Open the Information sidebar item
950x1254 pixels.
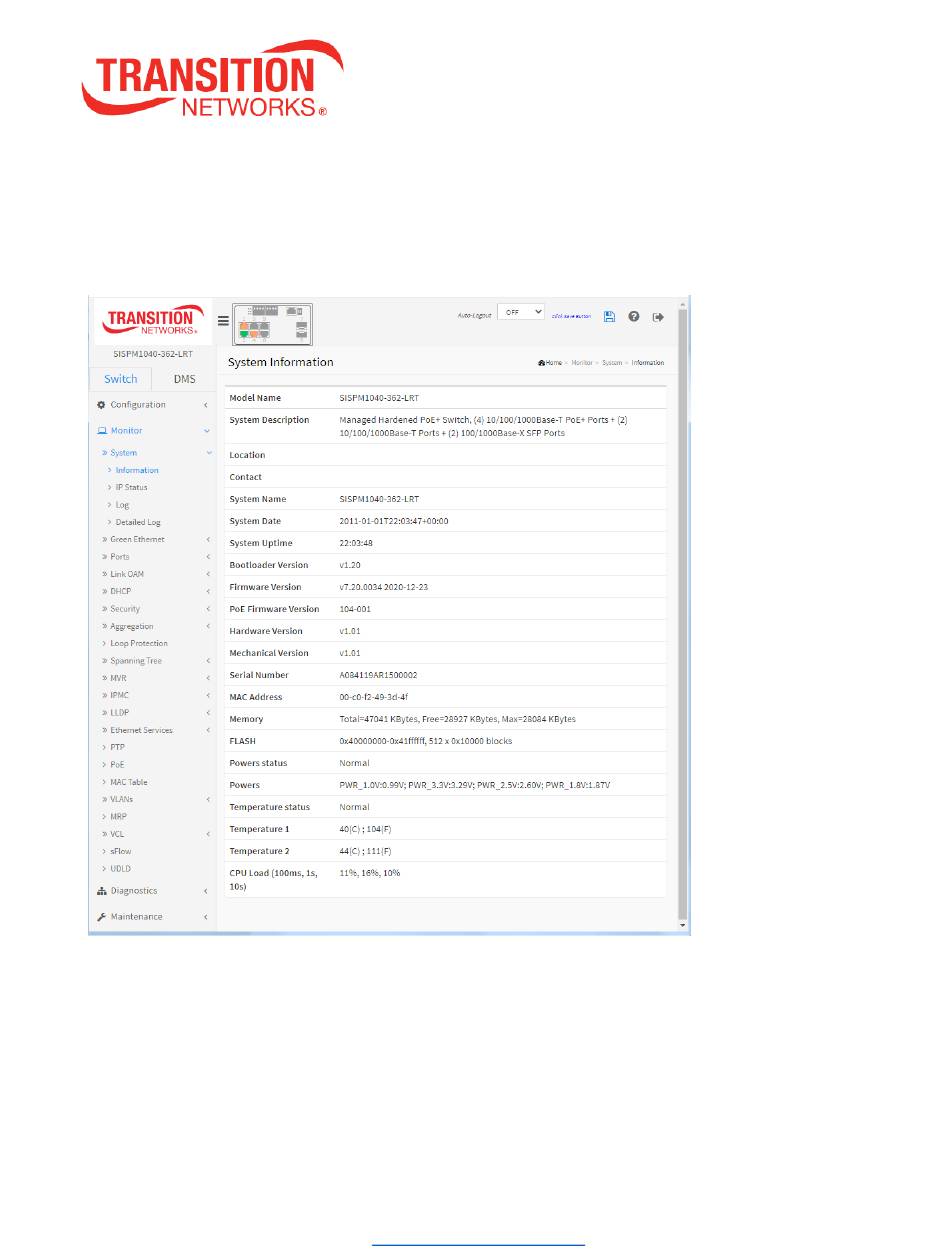[x=137, y=470]
